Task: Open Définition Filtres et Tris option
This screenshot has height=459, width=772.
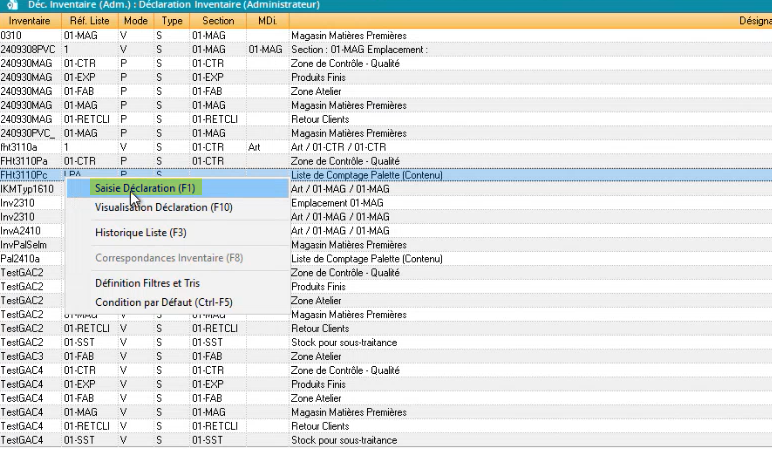Action: pos(147,283)
